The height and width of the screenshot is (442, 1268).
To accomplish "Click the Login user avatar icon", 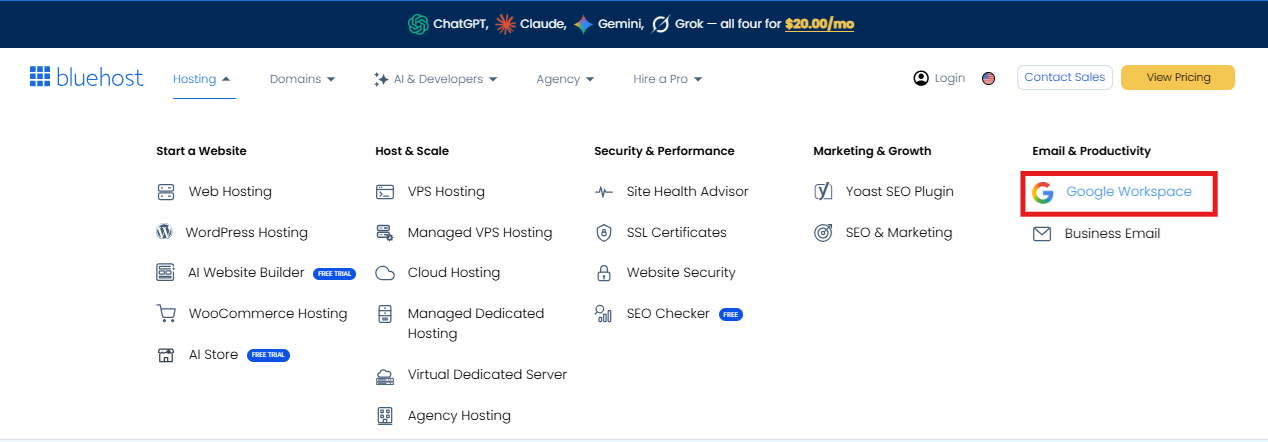I will pyautogui.click(x=921, y=78).
